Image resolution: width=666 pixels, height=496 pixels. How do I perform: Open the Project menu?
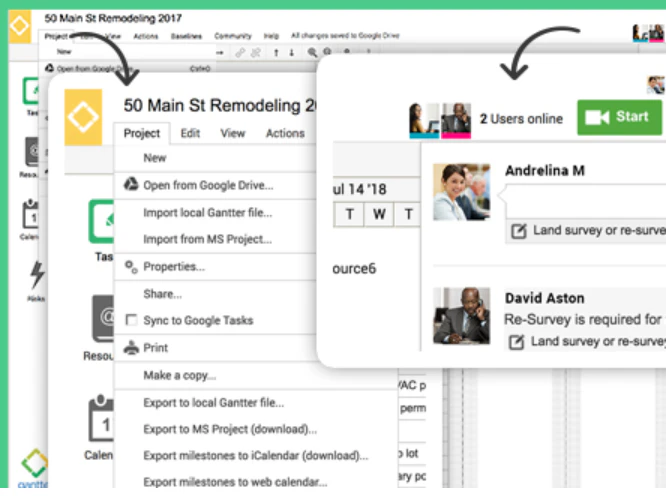(x=142, y=133)
